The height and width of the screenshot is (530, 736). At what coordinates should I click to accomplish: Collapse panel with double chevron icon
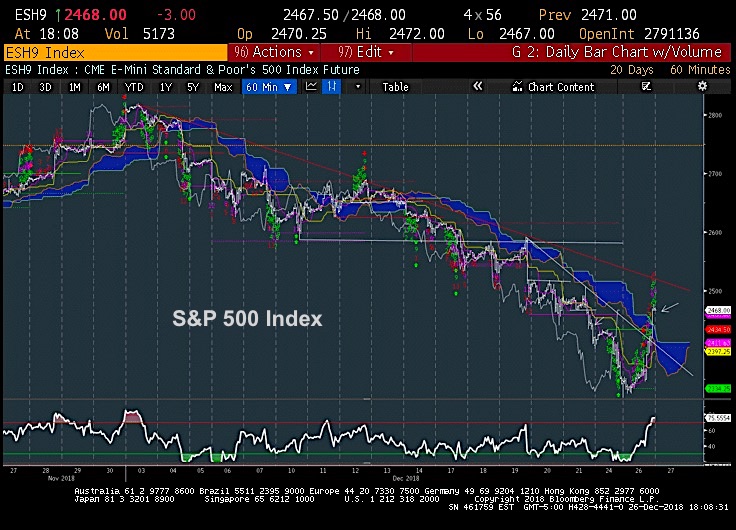(x=477, y=86)
